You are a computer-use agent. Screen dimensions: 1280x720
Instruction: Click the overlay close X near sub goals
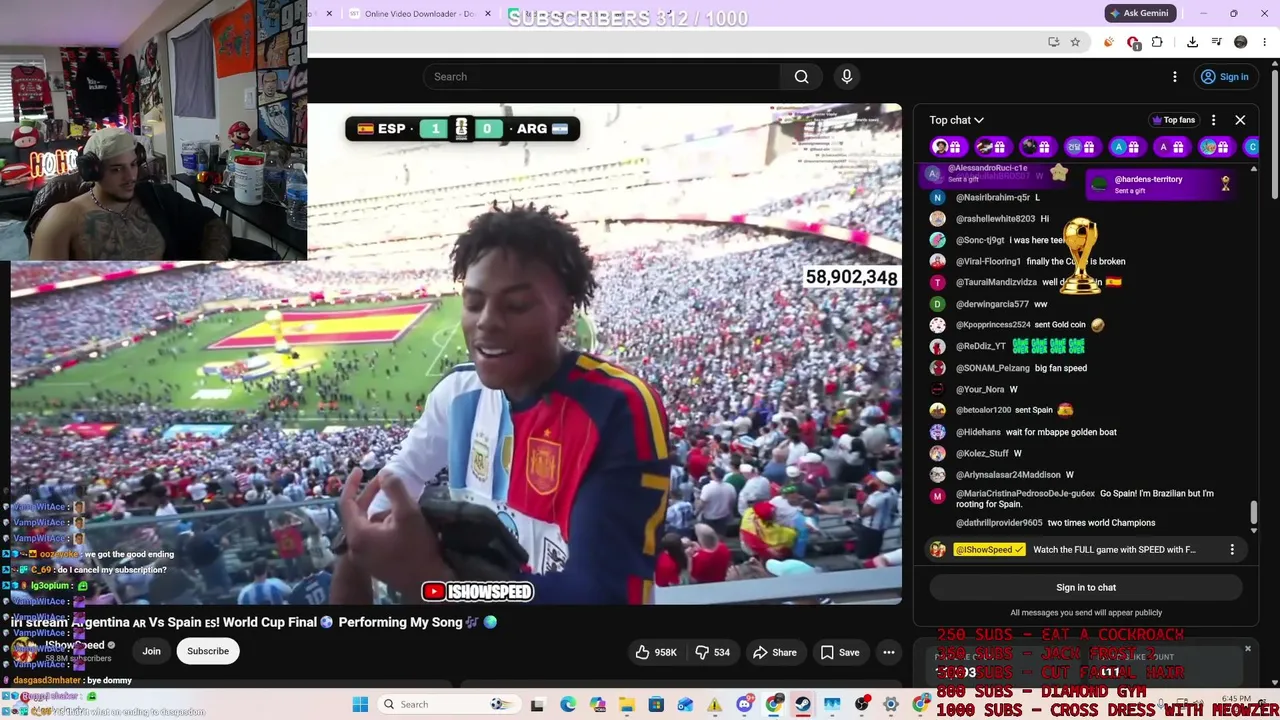[x=1247, y=649]
